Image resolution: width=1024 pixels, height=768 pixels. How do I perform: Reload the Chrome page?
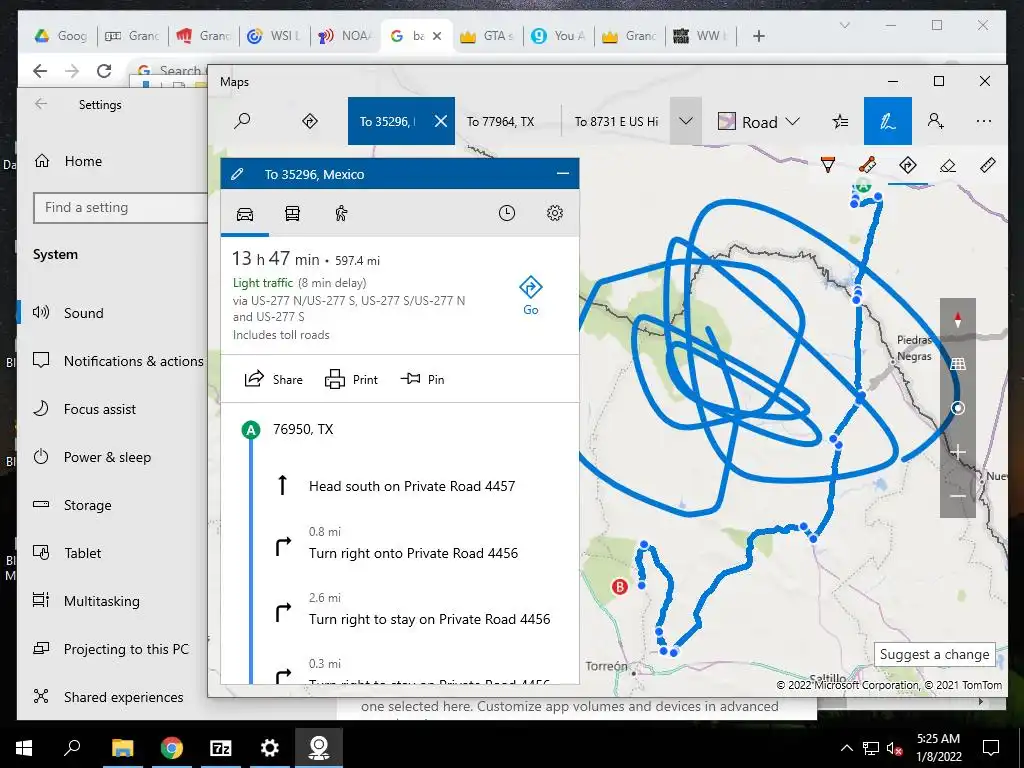pos(104,71)
